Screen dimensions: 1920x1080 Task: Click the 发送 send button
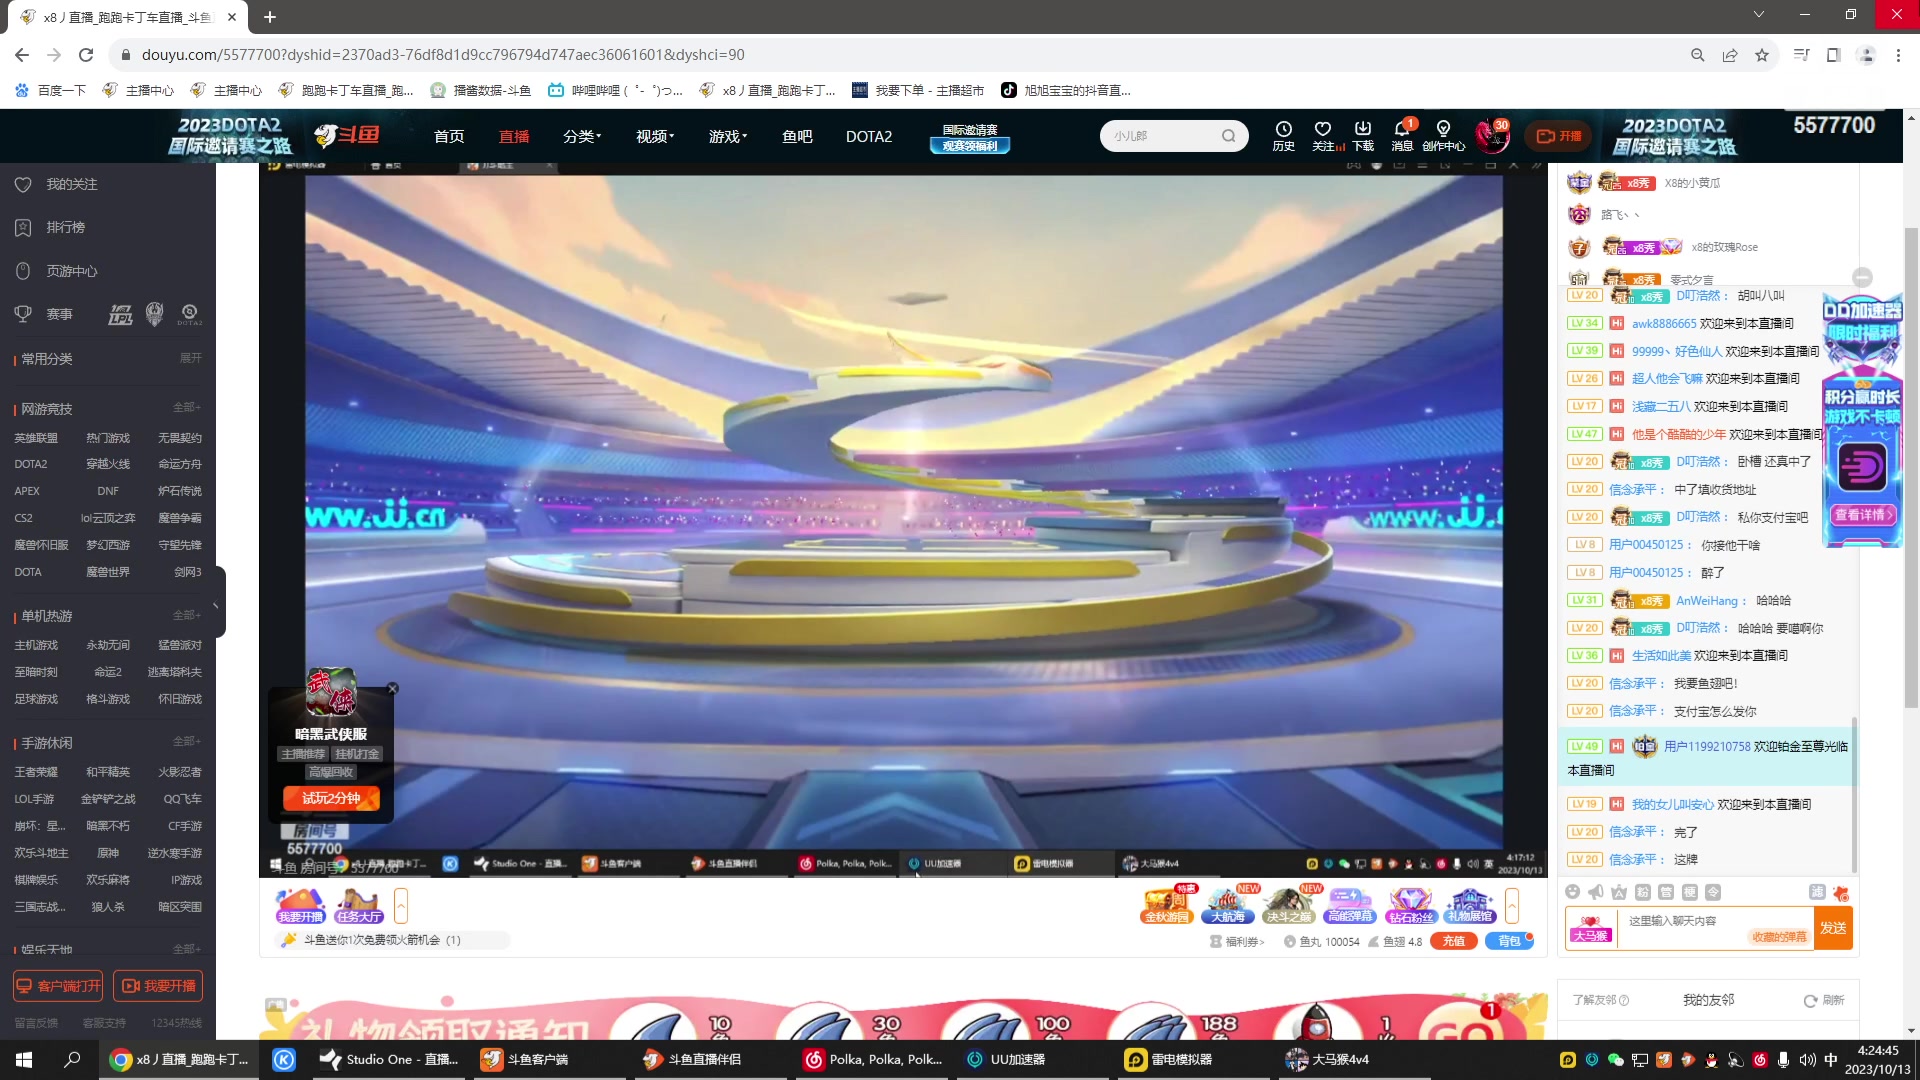point(1833,928)
